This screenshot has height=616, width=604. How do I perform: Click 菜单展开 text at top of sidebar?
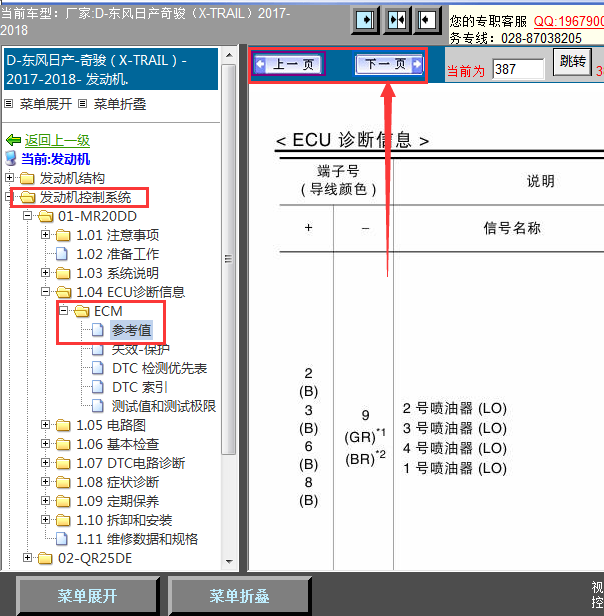pyautogui.click(x=46, y=104)
